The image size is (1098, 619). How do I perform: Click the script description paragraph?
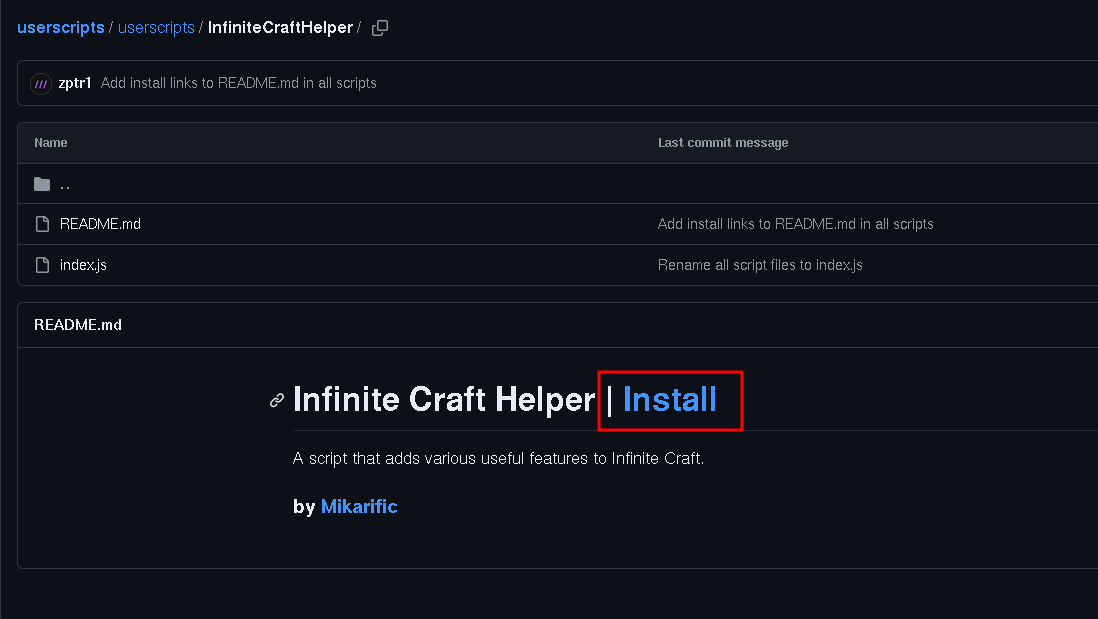point(499,459)
